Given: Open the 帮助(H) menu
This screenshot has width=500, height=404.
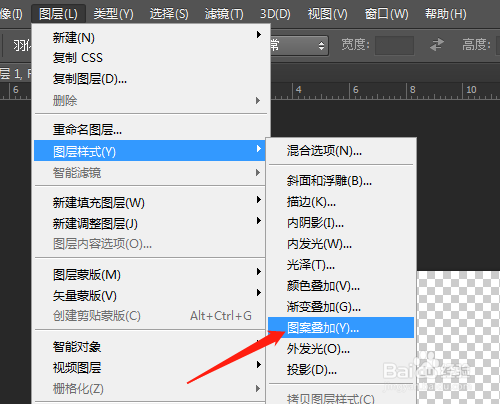Looking at the screenshot, I should (x=446, y=14).
